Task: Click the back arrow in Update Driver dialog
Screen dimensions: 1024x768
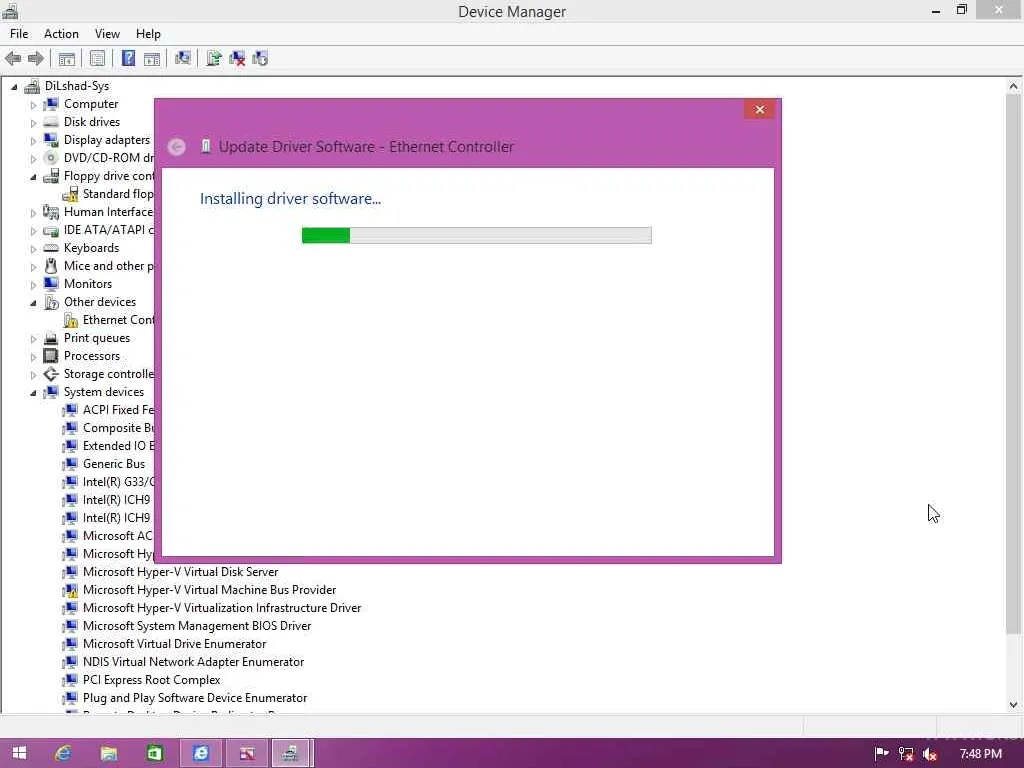Action: 176,147
